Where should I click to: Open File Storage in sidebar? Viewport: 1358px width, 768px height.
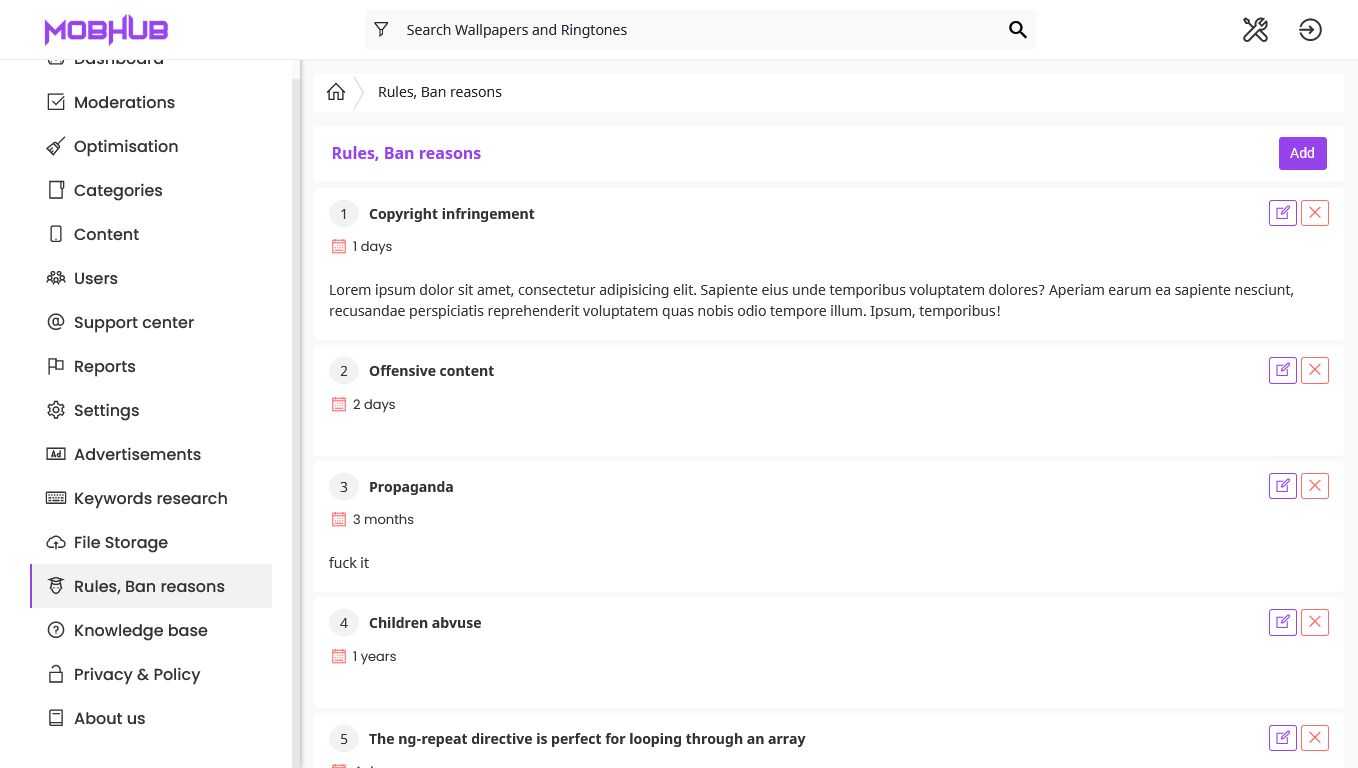(x=120, y=542)
